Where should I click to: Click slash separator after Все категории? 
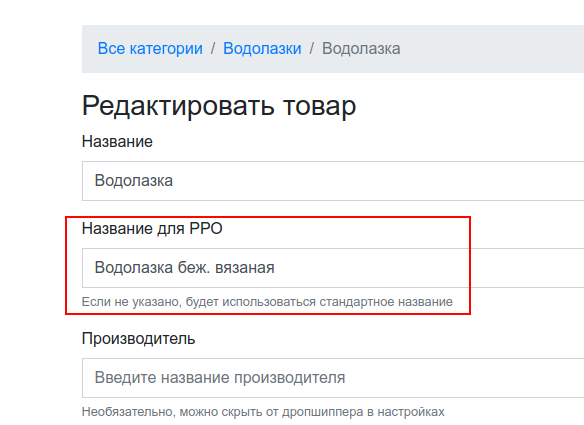213,48
